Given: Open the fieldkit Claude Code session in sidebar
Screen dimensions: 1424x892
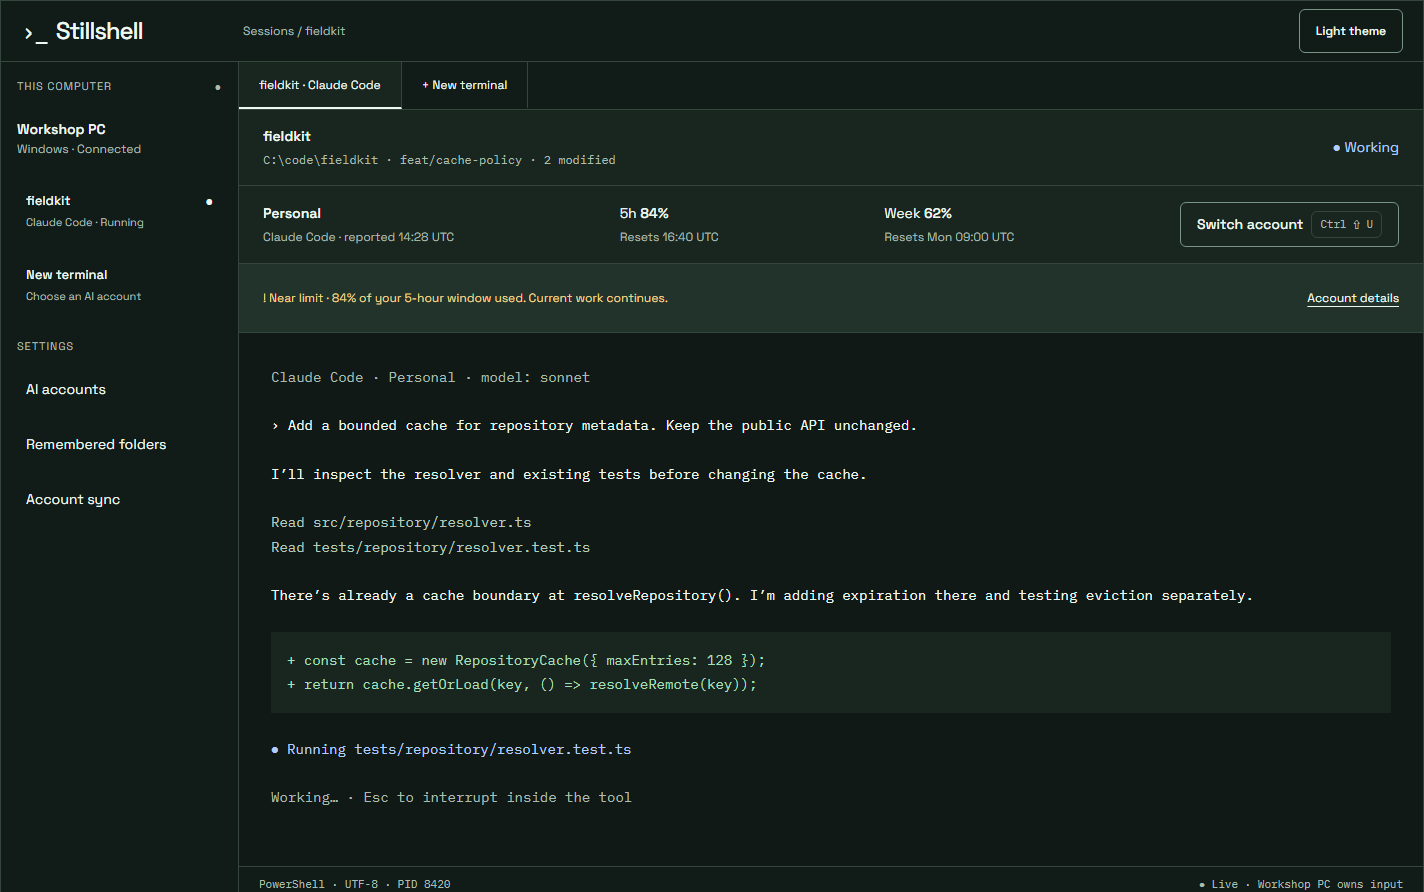Looking at the screenshot, I should [119, 211].
